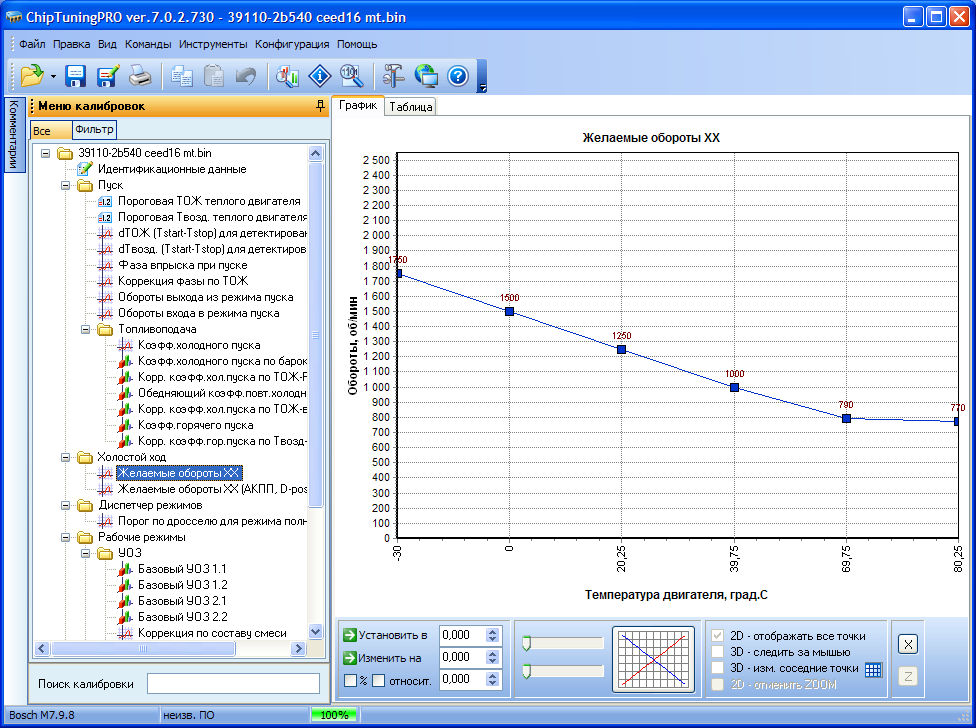Enable the '3D - следить за мышью' checkbox
Image resolution: width=976 pixels, height=728 pixels.
(x=717, y=652)
